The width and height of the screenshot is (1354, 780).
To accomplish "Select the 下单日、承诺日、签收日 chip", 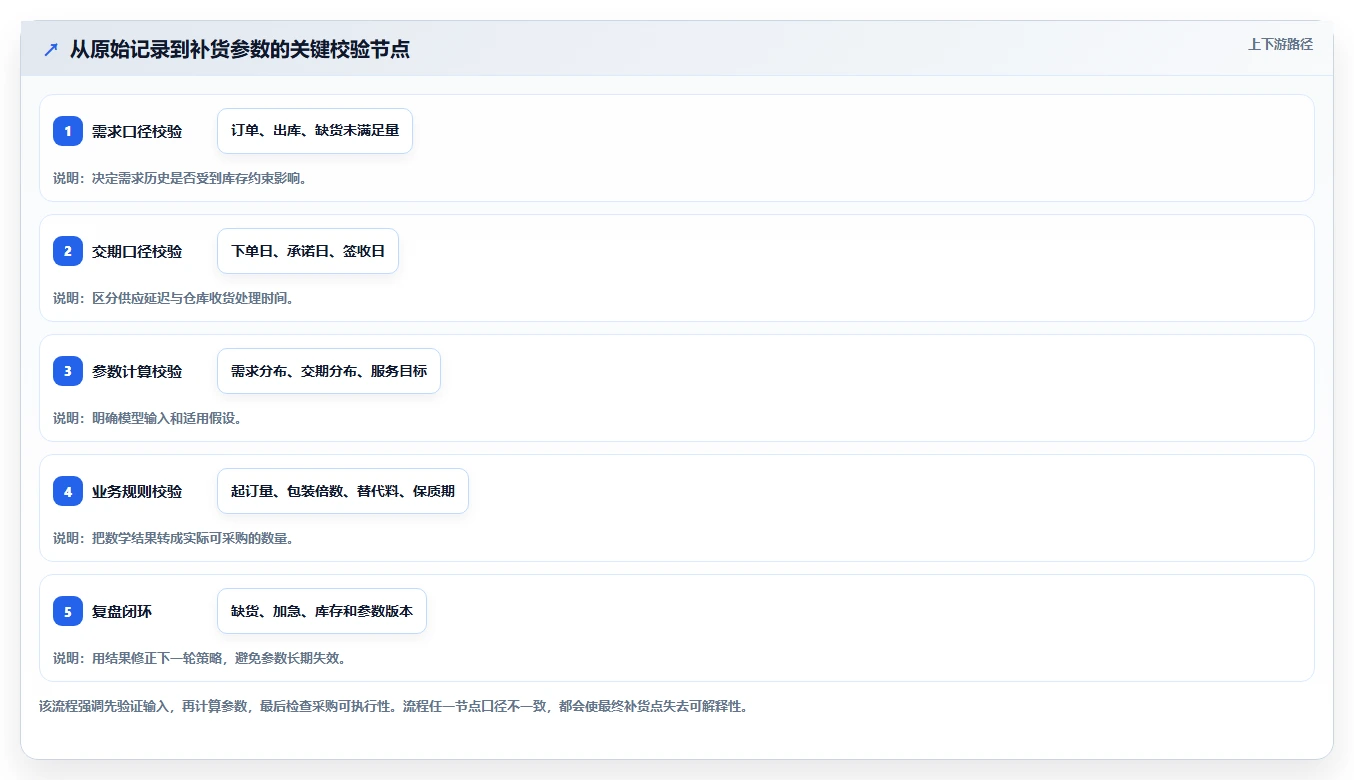I will click(308, 251).
